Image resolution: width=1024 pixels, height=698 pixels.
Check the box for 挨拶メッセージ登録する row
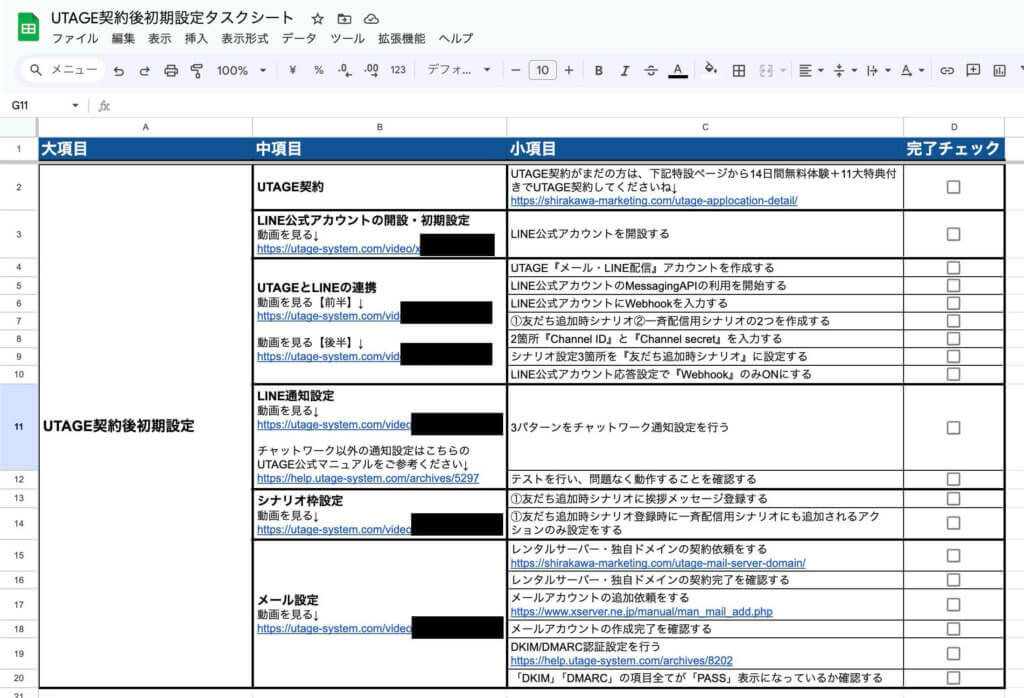[x=953, y=499]
